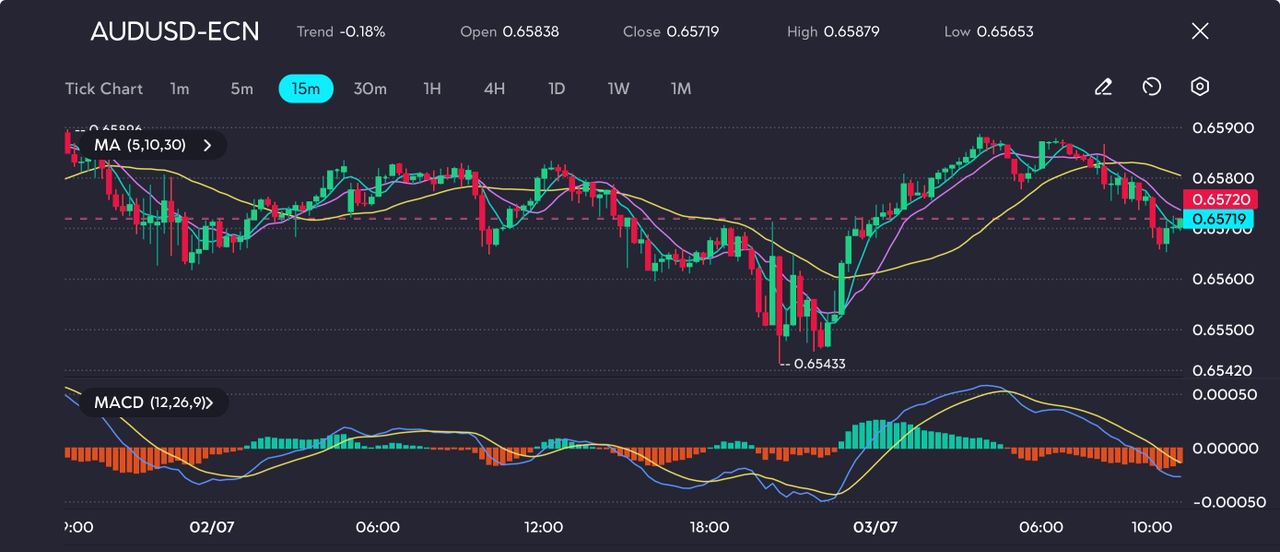Click the AUDUSD-ECN symbol title
The height and width of the screenshot is (552, 1280).
click(174, 31)
